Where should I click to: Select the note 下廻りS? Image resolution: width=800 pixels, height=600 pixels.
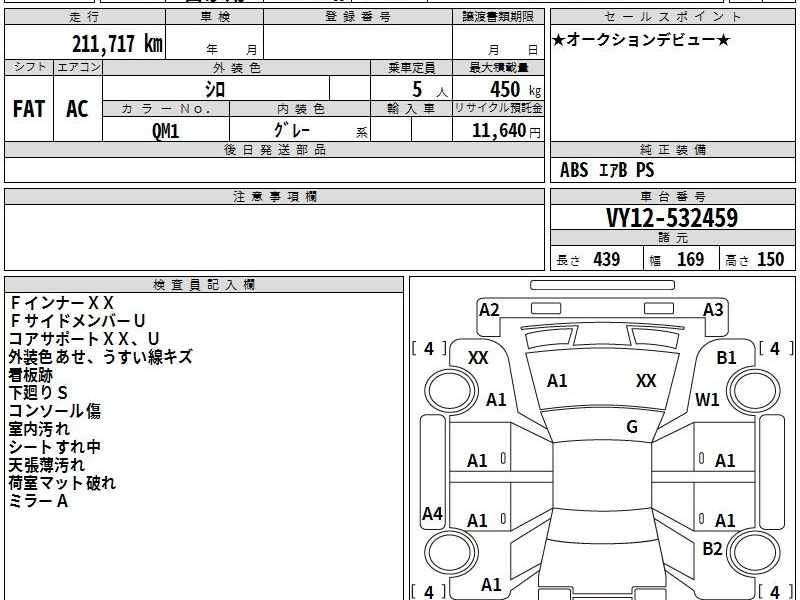point(38,393)
